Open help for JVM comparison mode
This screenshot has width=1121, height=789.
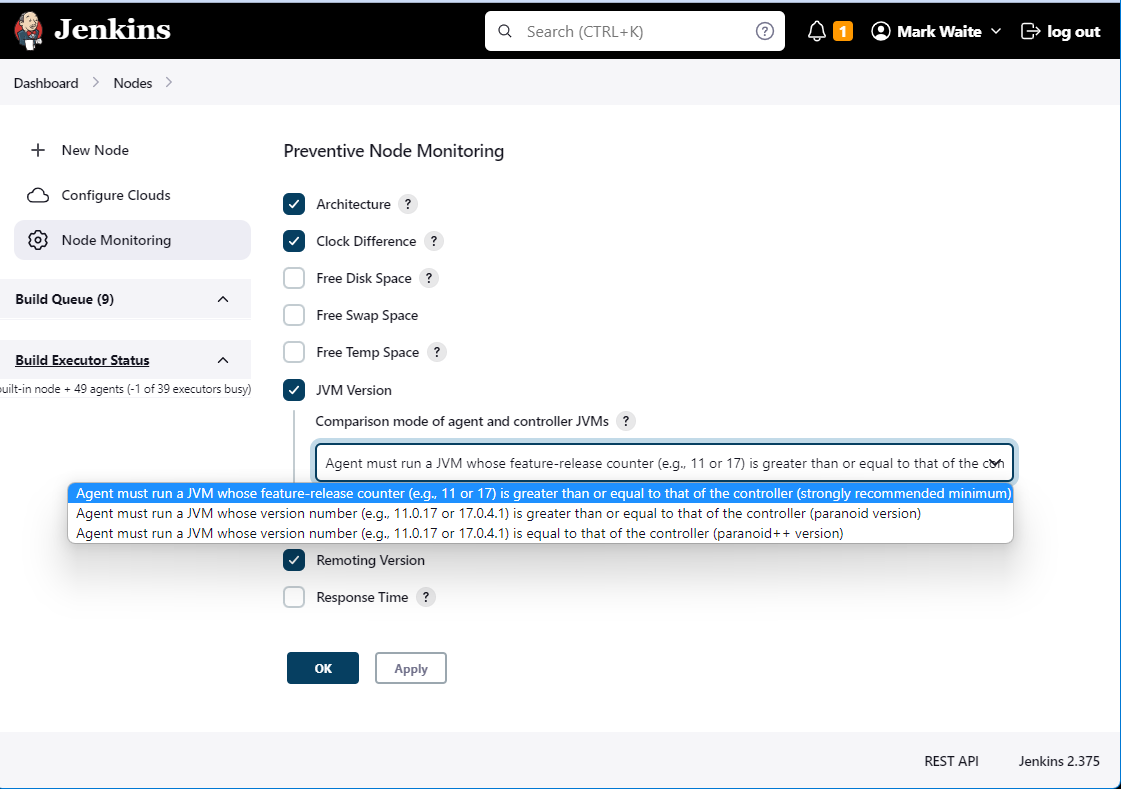click(626, 422)
